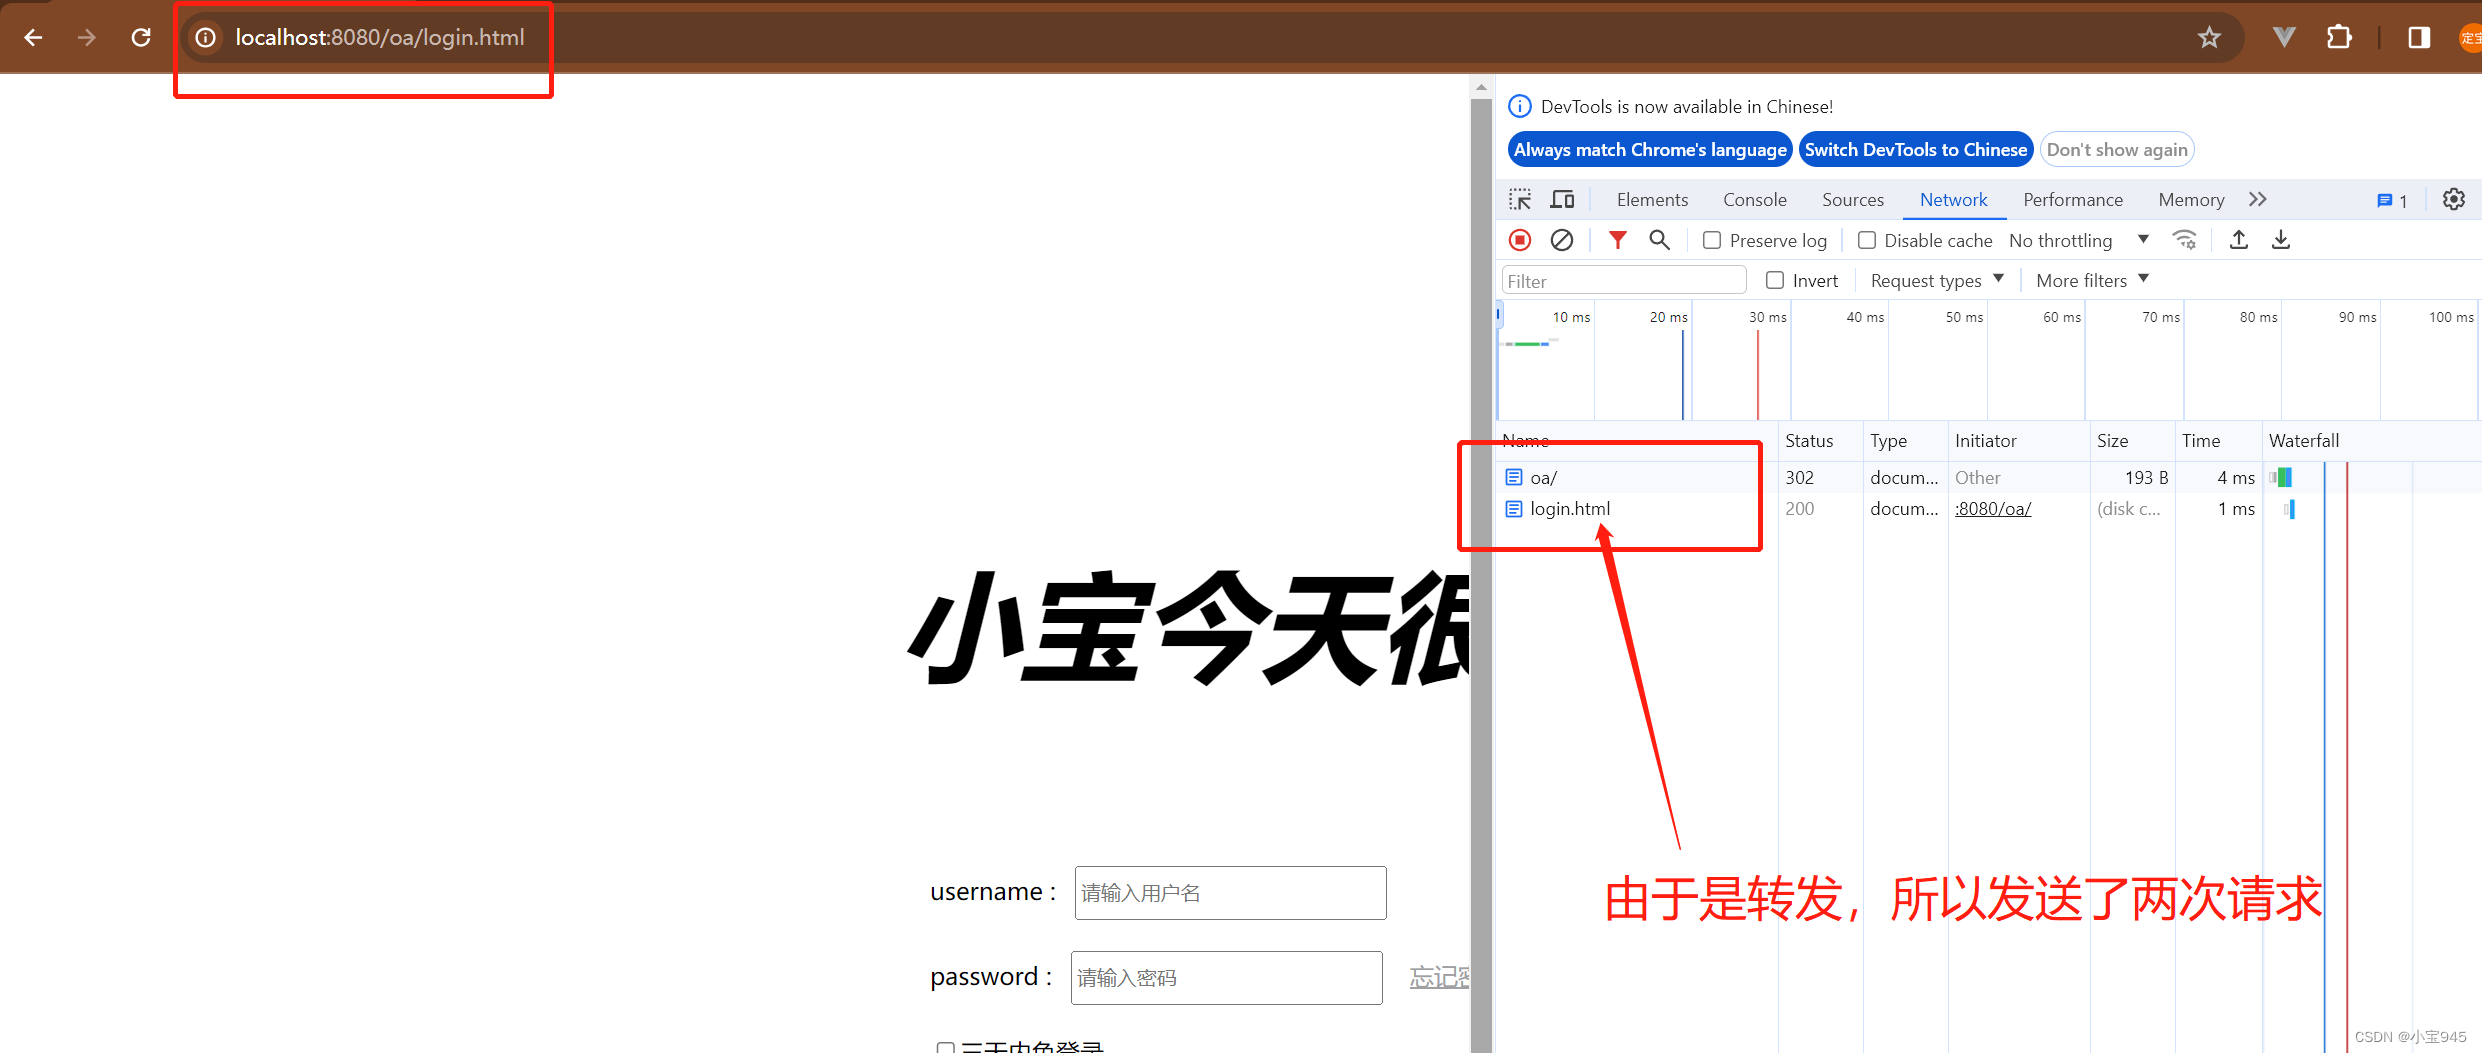Show more DevTools tabs with chevrons
2482x1053 pixels.
tap(2258, 200)
